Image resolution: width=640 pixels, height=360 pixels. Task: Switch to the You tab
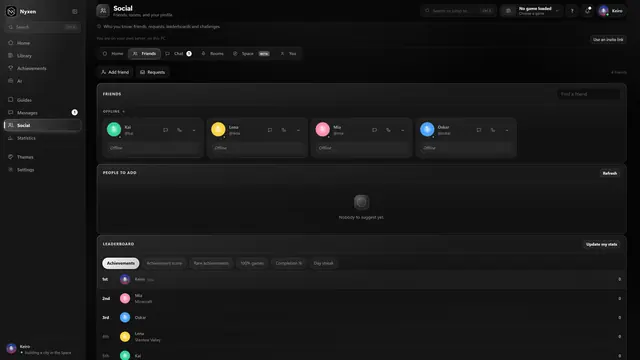288,53
